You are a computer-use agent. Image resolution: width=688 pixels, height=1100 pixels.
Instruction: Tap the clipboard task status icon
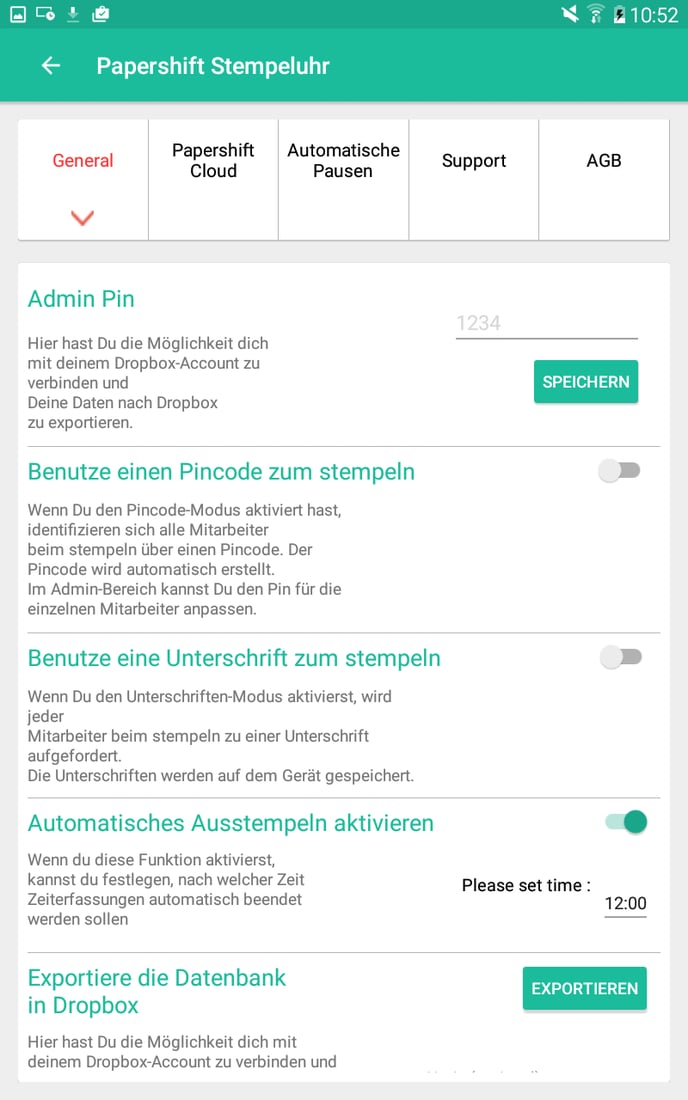tap(99, 14)
